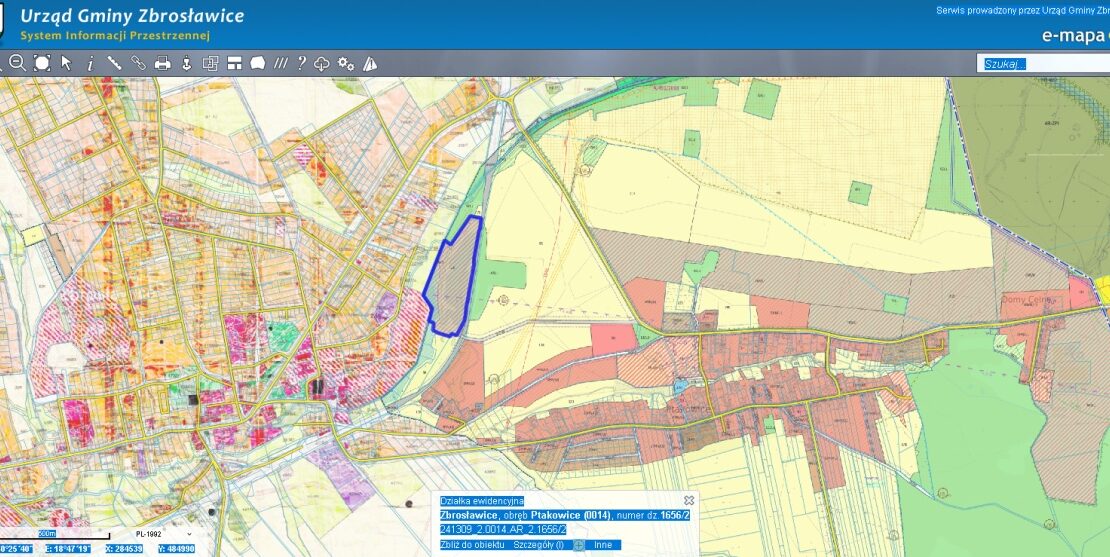Open 'Szczegóły (I)' parcel details link
Image resolution: width=1110 pixels, height=557 pixels.
pos(539,545)
